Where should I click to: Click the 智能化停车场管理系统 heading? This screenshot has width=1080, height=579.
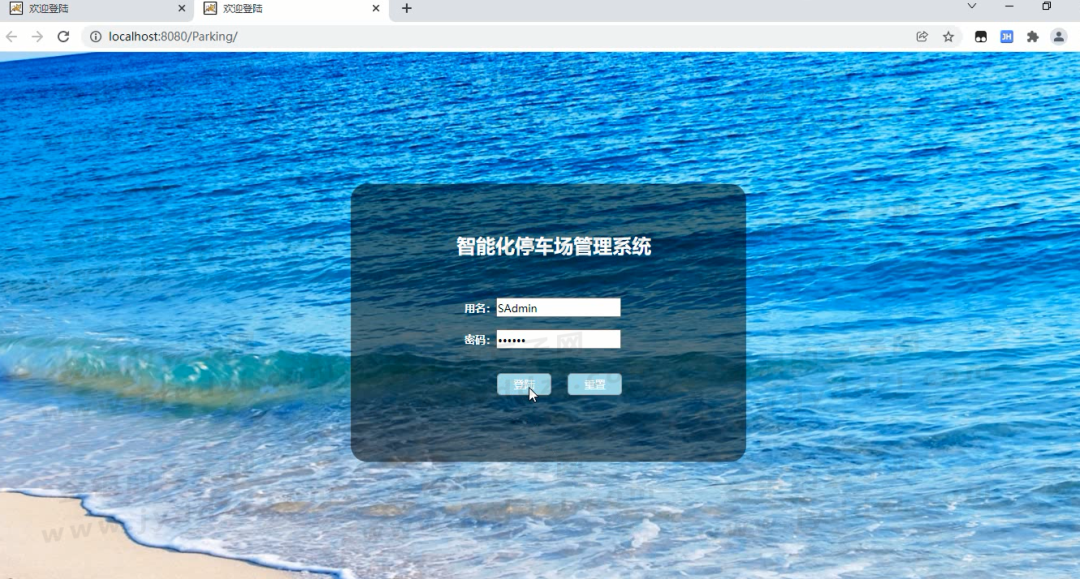[x=554, y=246]
